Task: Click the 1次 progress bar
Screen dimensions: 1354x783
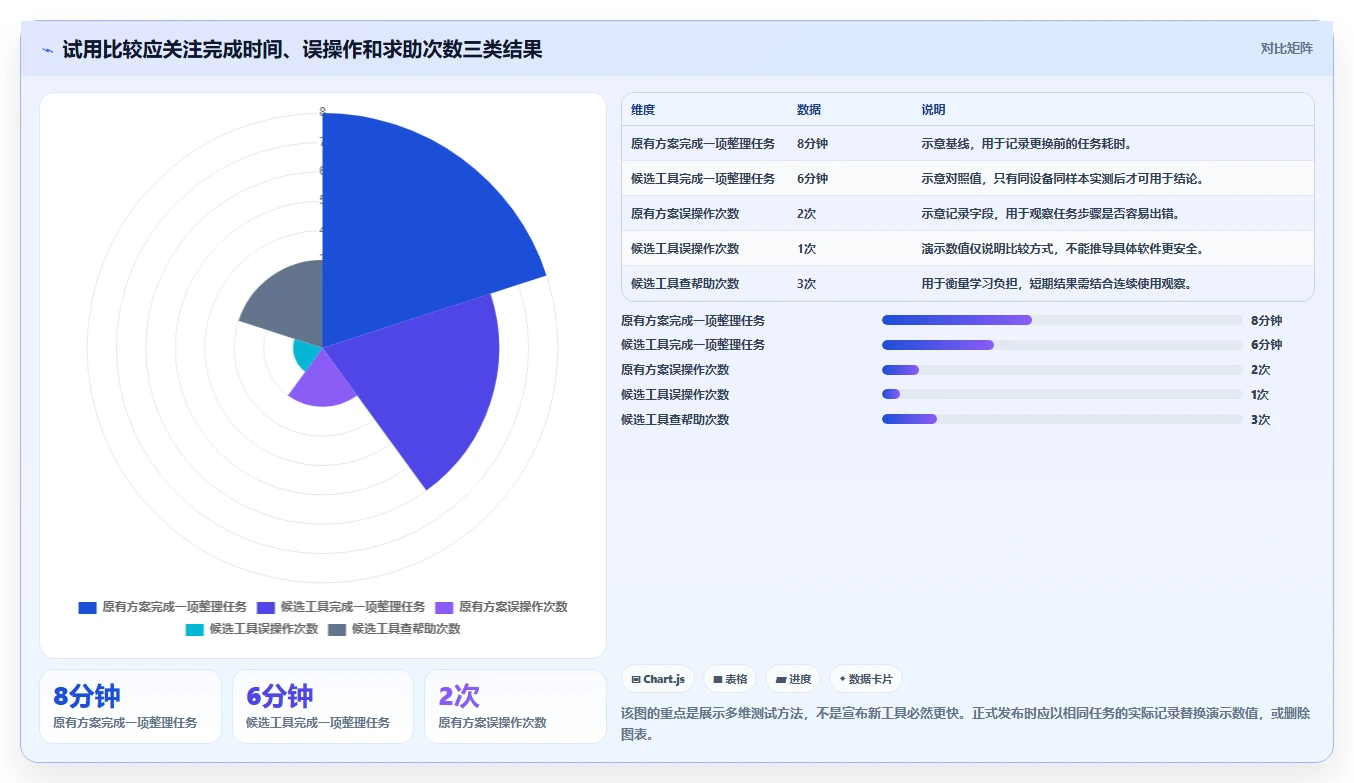Action: tap(1062, 394)
